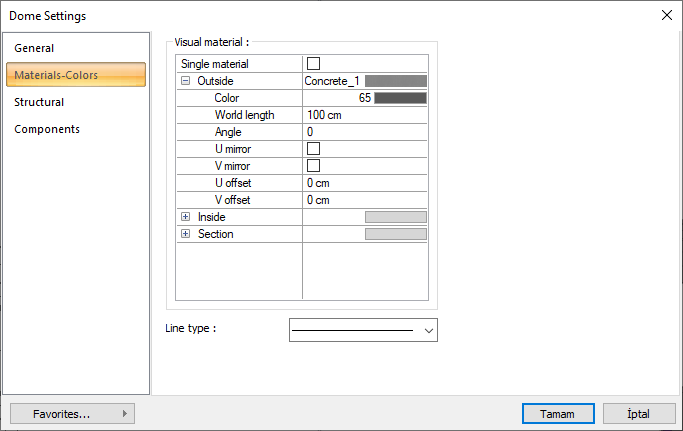Pick the Outside color 65 swatch

click(400, 98)
